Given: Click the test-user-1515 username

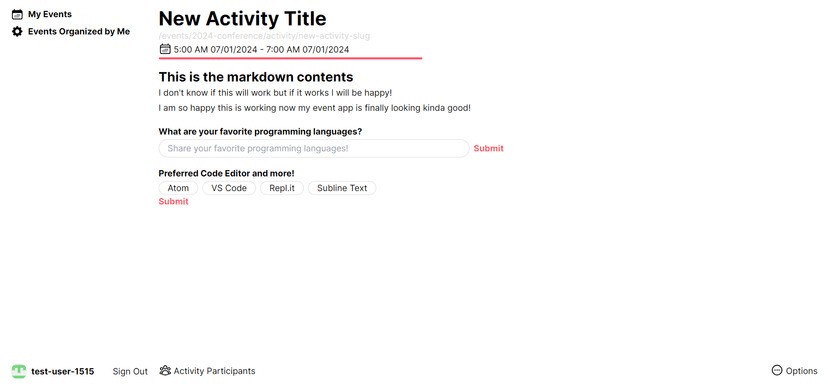Looking at the screenshot, I should [63, 371].
